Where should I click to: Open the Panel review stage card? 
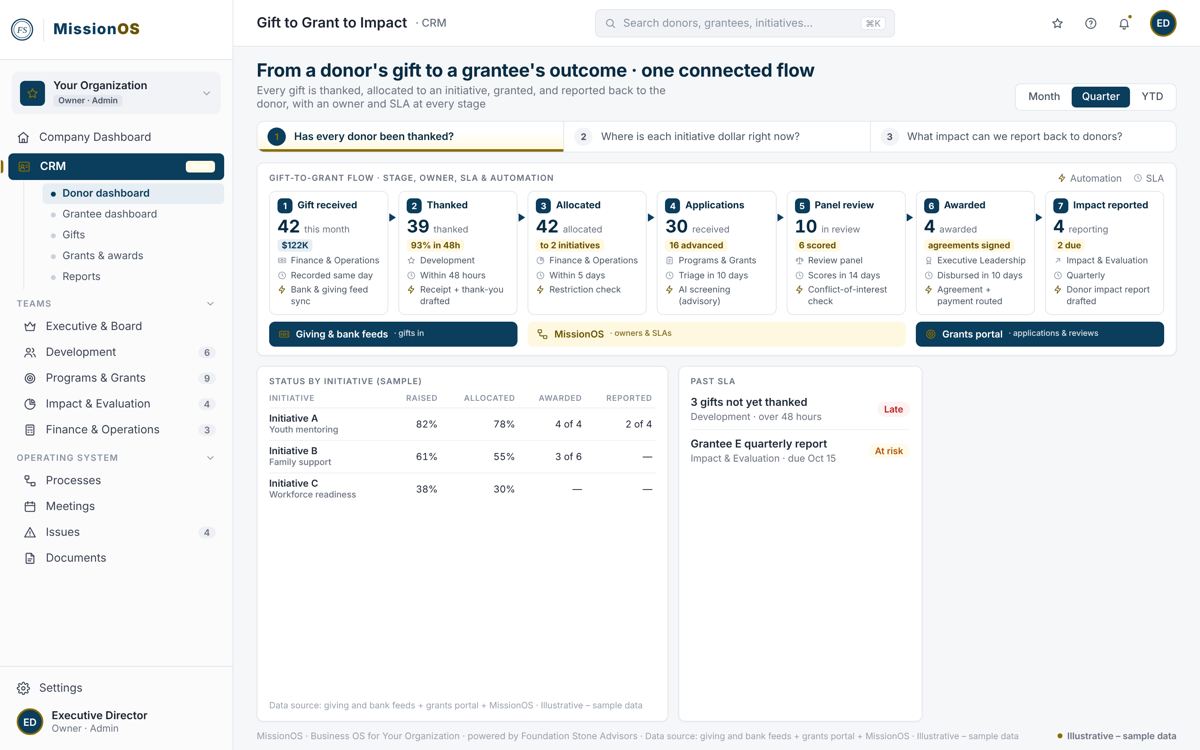pos(846,253)
